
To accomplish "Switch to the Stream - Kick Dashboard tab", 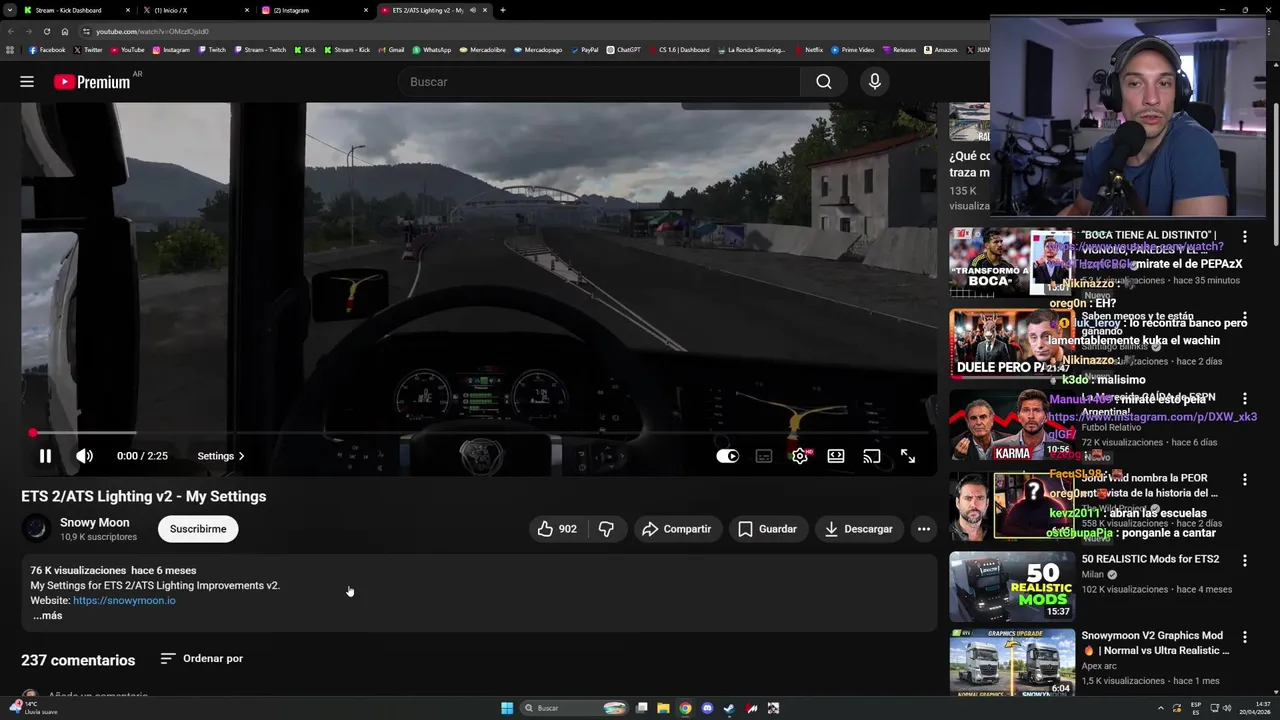I will pyautogui.click(x=77, y=10).
